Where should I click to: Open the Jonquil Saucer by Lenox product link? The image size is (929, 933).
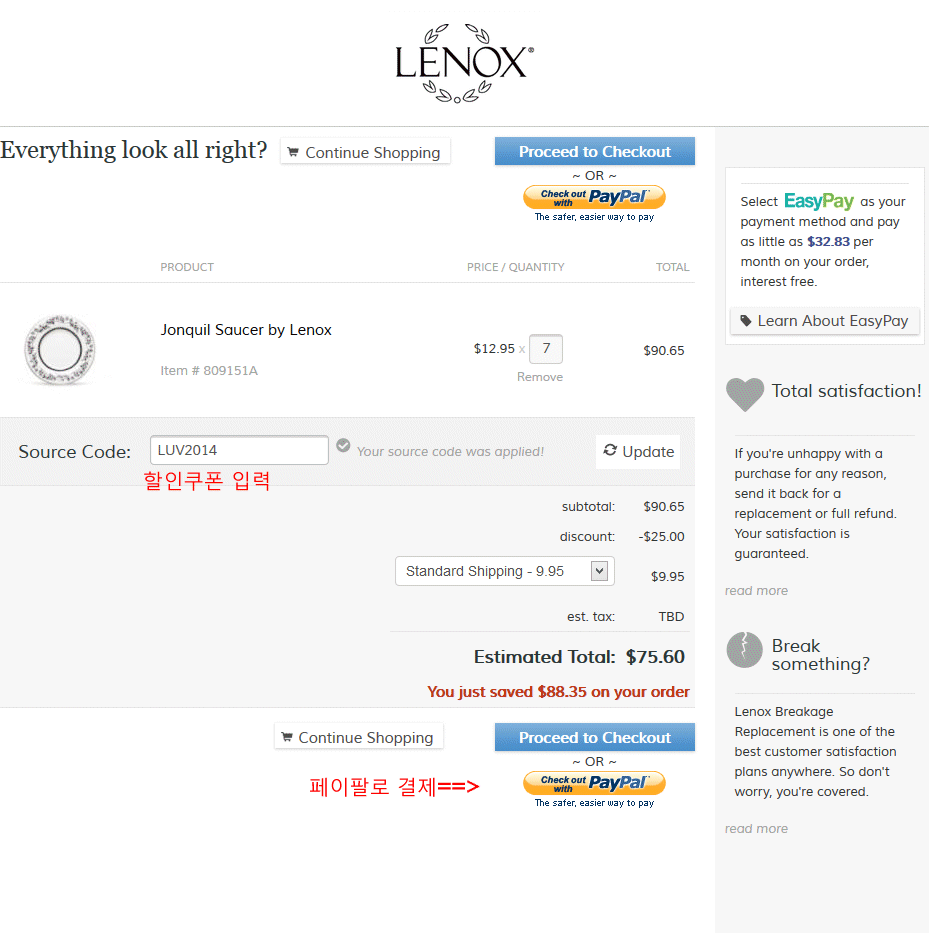click(x=246, y=330)
